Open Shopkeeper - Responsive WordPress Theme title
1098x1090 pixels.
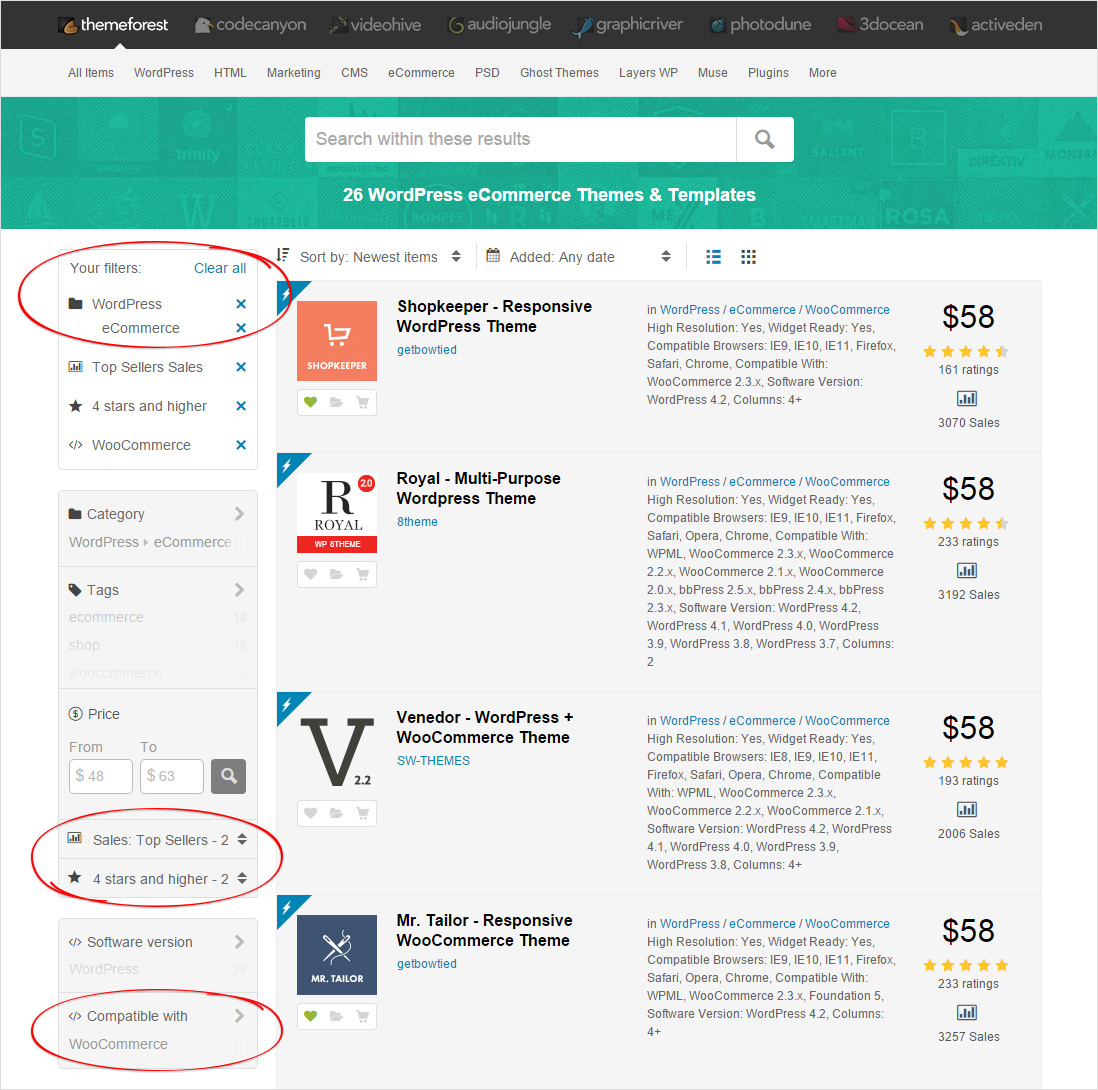coord(494,316)
